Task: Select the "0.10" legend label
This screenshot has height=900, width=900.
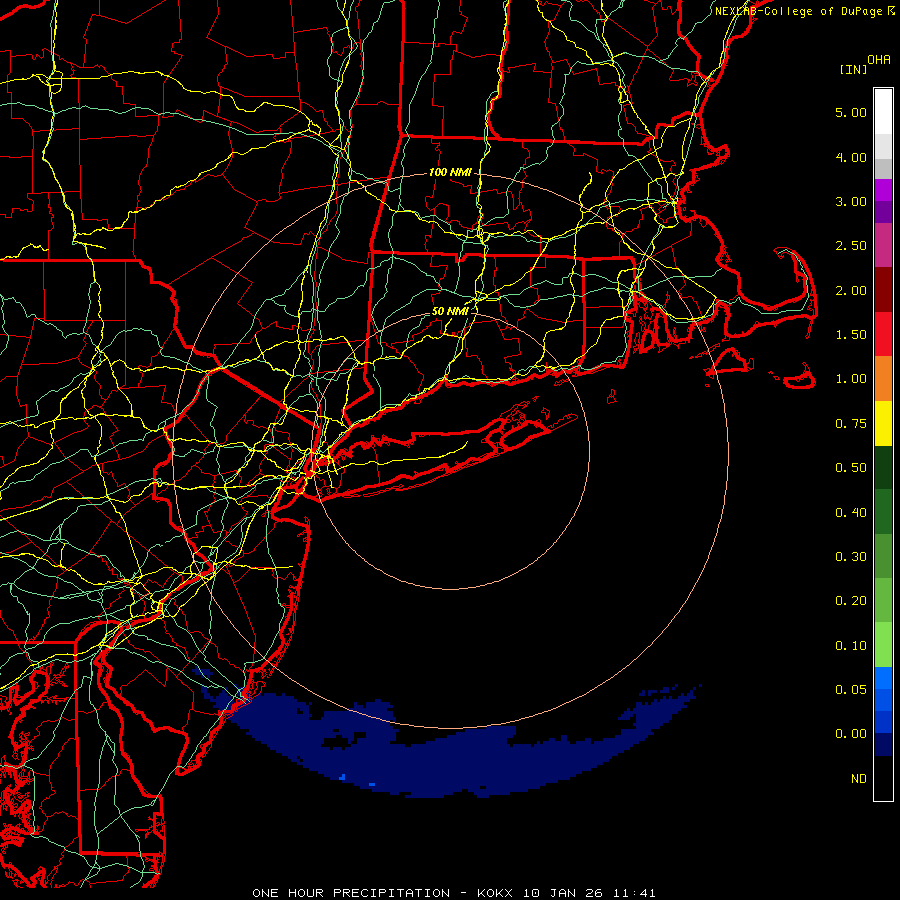Action: (x=851, y=646)
